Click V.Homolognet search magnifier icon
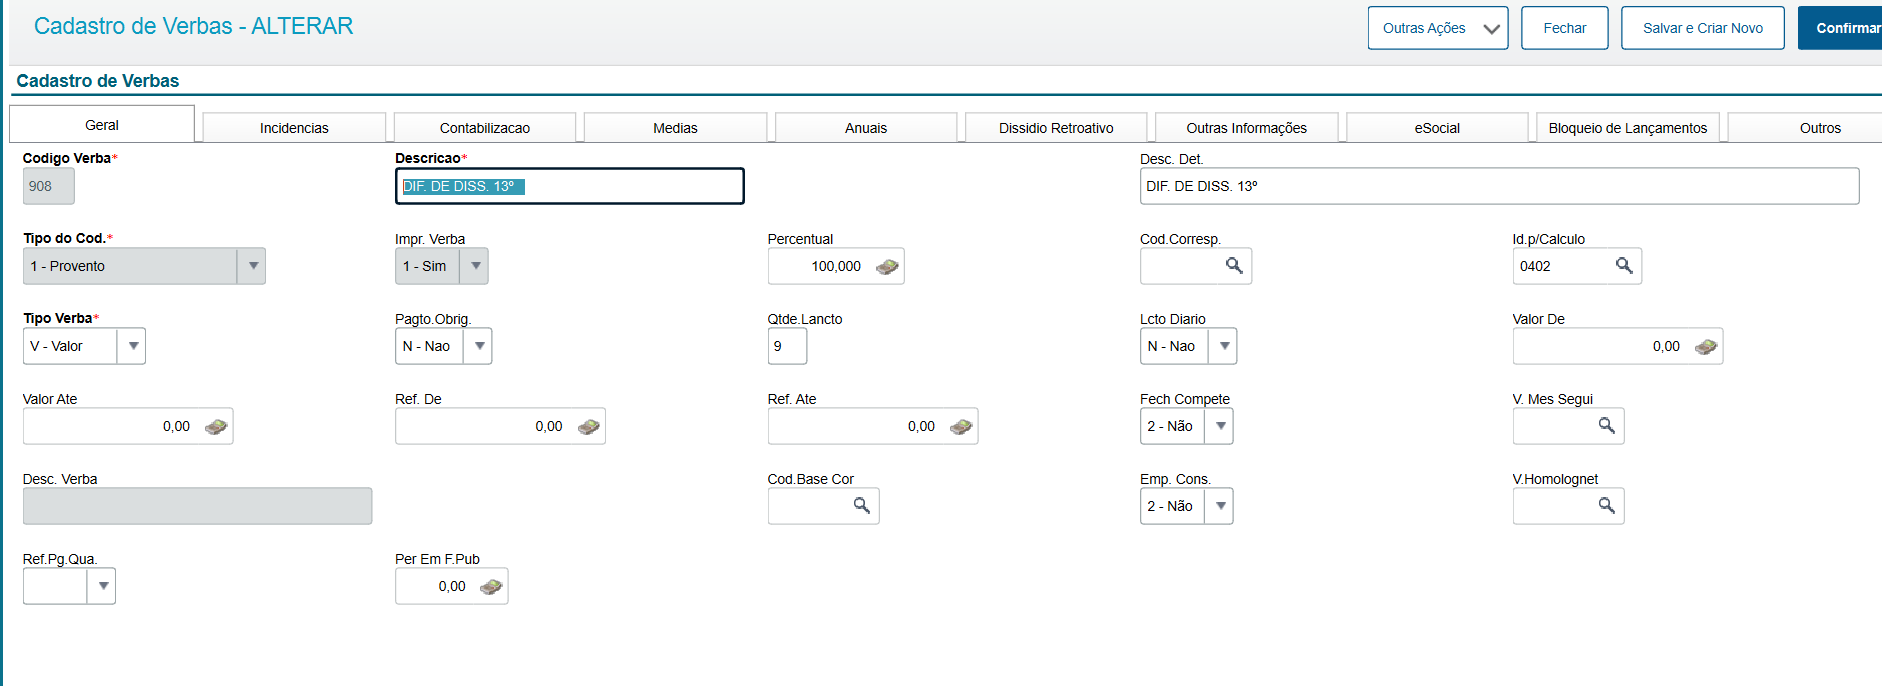Image resolution: width=1882 pixels, height=686 pixels. (x=1606, y=506)
